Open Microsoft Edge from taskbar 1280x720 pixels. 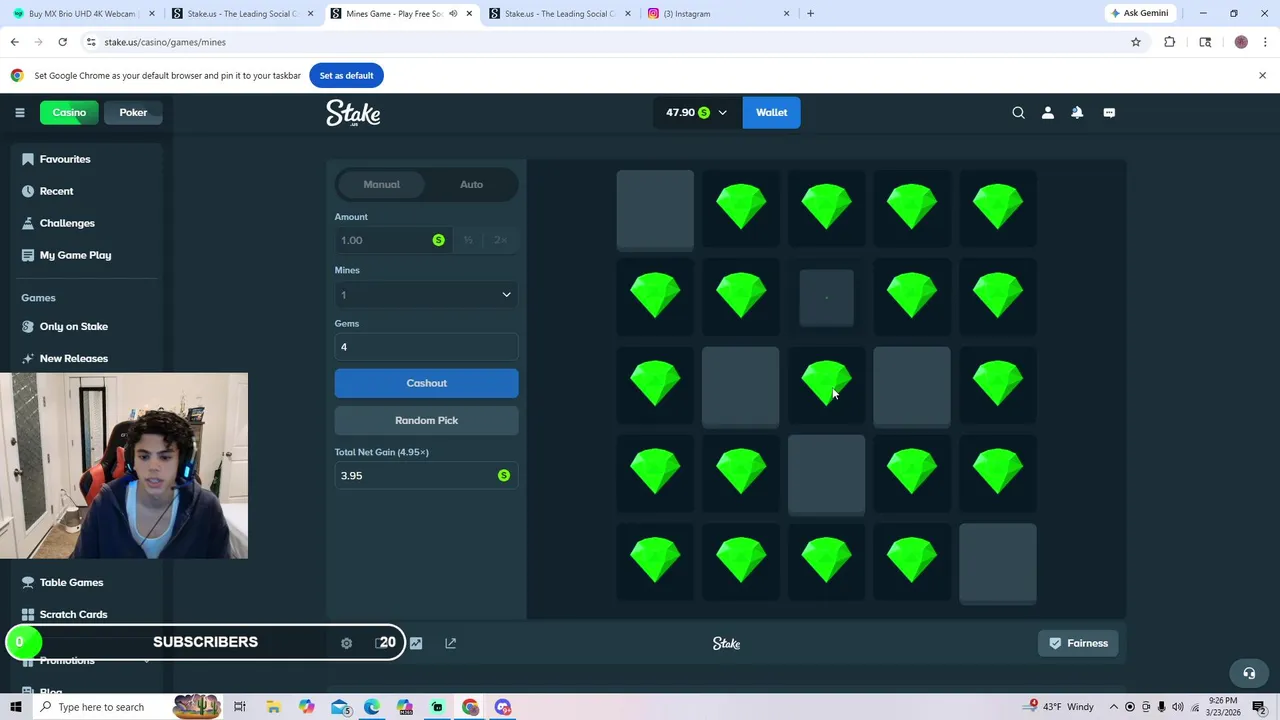coord(372,707)
